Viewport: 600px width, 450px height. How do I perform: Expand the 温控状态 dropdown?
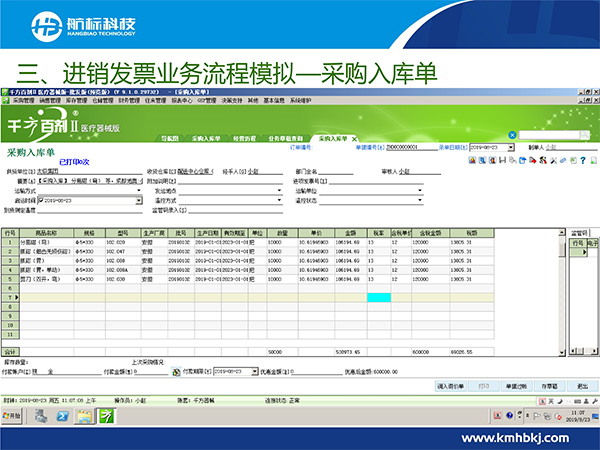coord(420,200)
